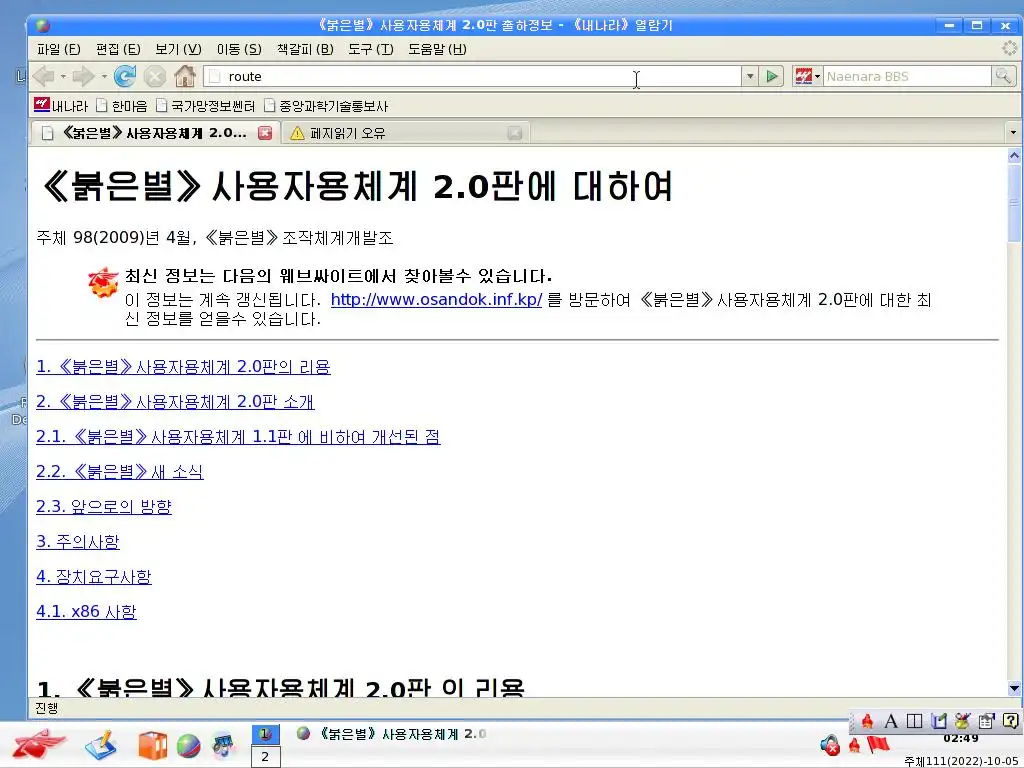Image resolution: width=1024 pixels, height=768 pixels.
Task: Open link 1. 《붉은별》사용자용체계 2.0판의 리용
Action: coord(183,366)
